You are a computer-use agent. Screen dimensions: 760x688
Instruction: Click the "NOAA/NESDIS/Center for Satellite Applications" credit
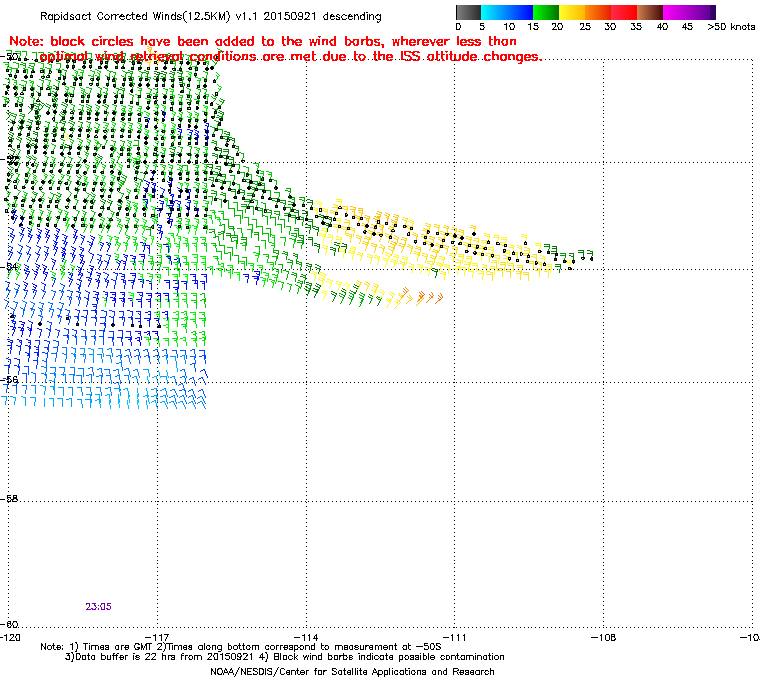[352, 672]
